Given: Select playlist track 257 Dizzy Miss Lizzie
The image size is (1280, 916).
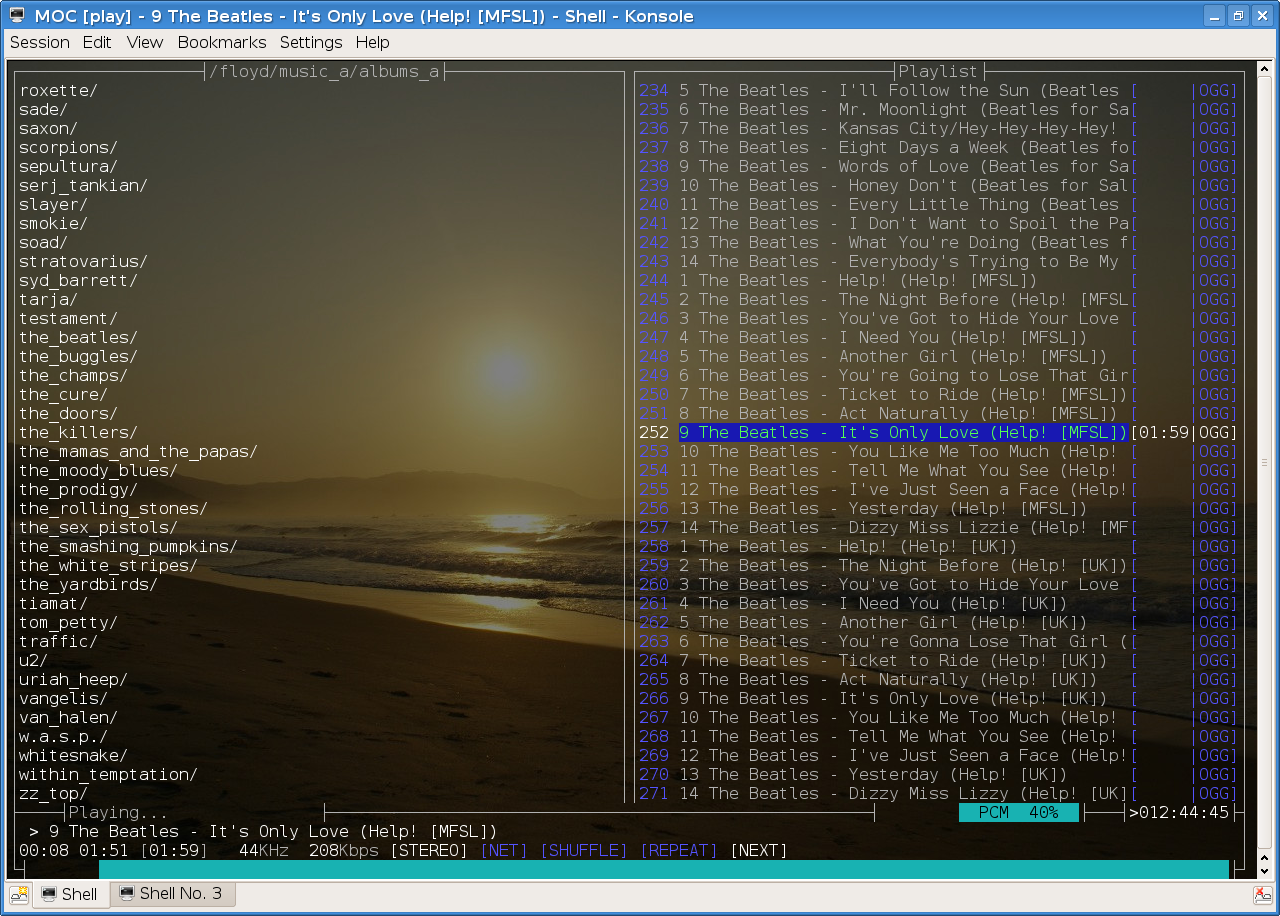Looking at the screenshot, I should click(938, 527).
